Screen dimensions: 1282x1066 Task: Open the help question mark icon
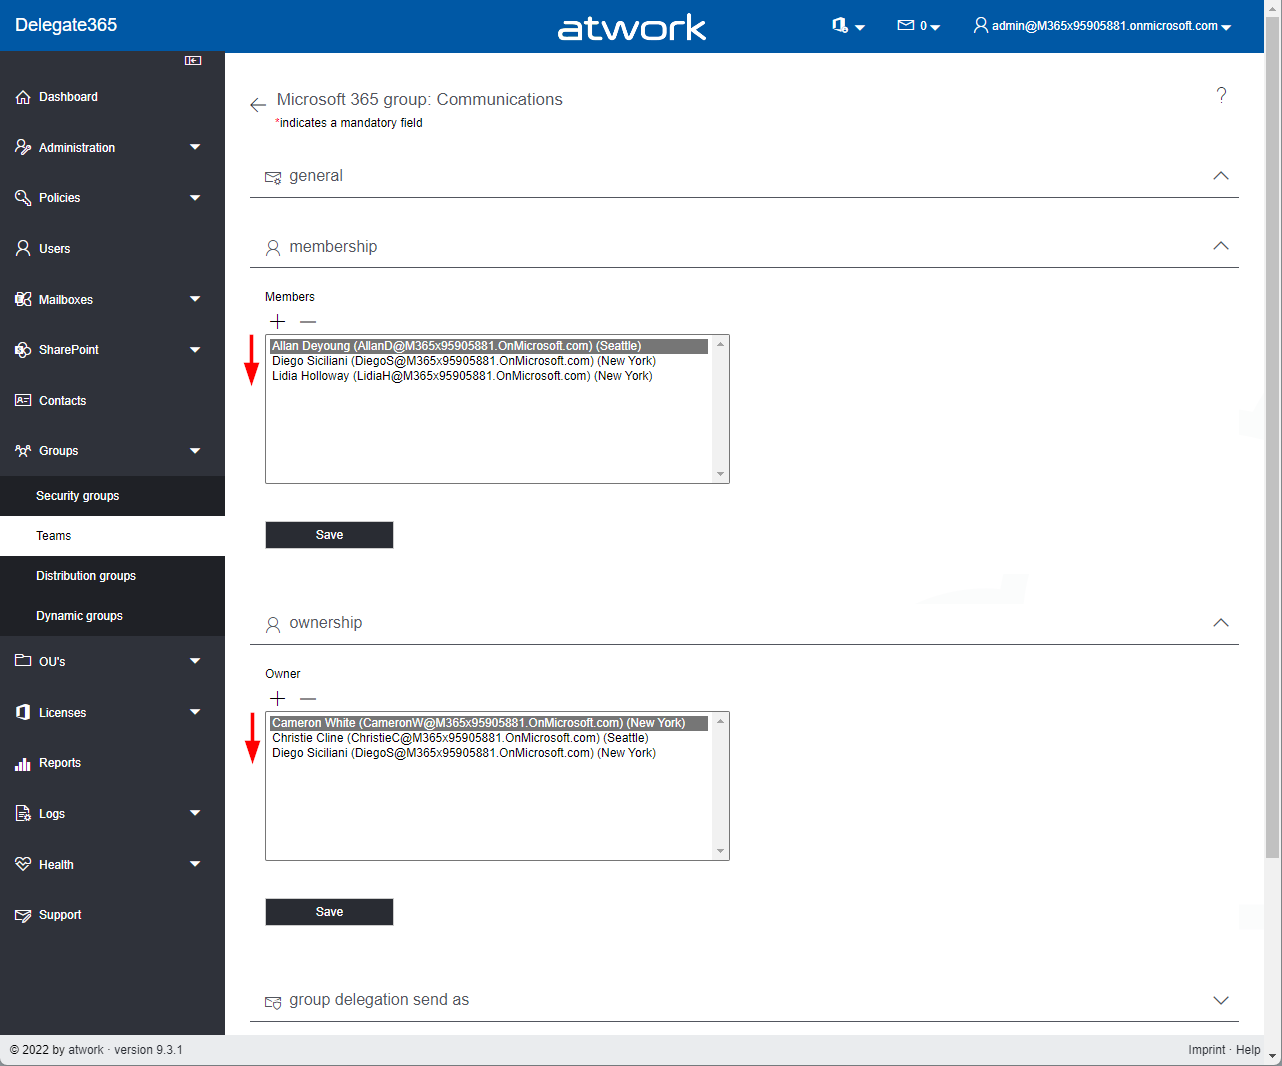[x=1221, y=95]
